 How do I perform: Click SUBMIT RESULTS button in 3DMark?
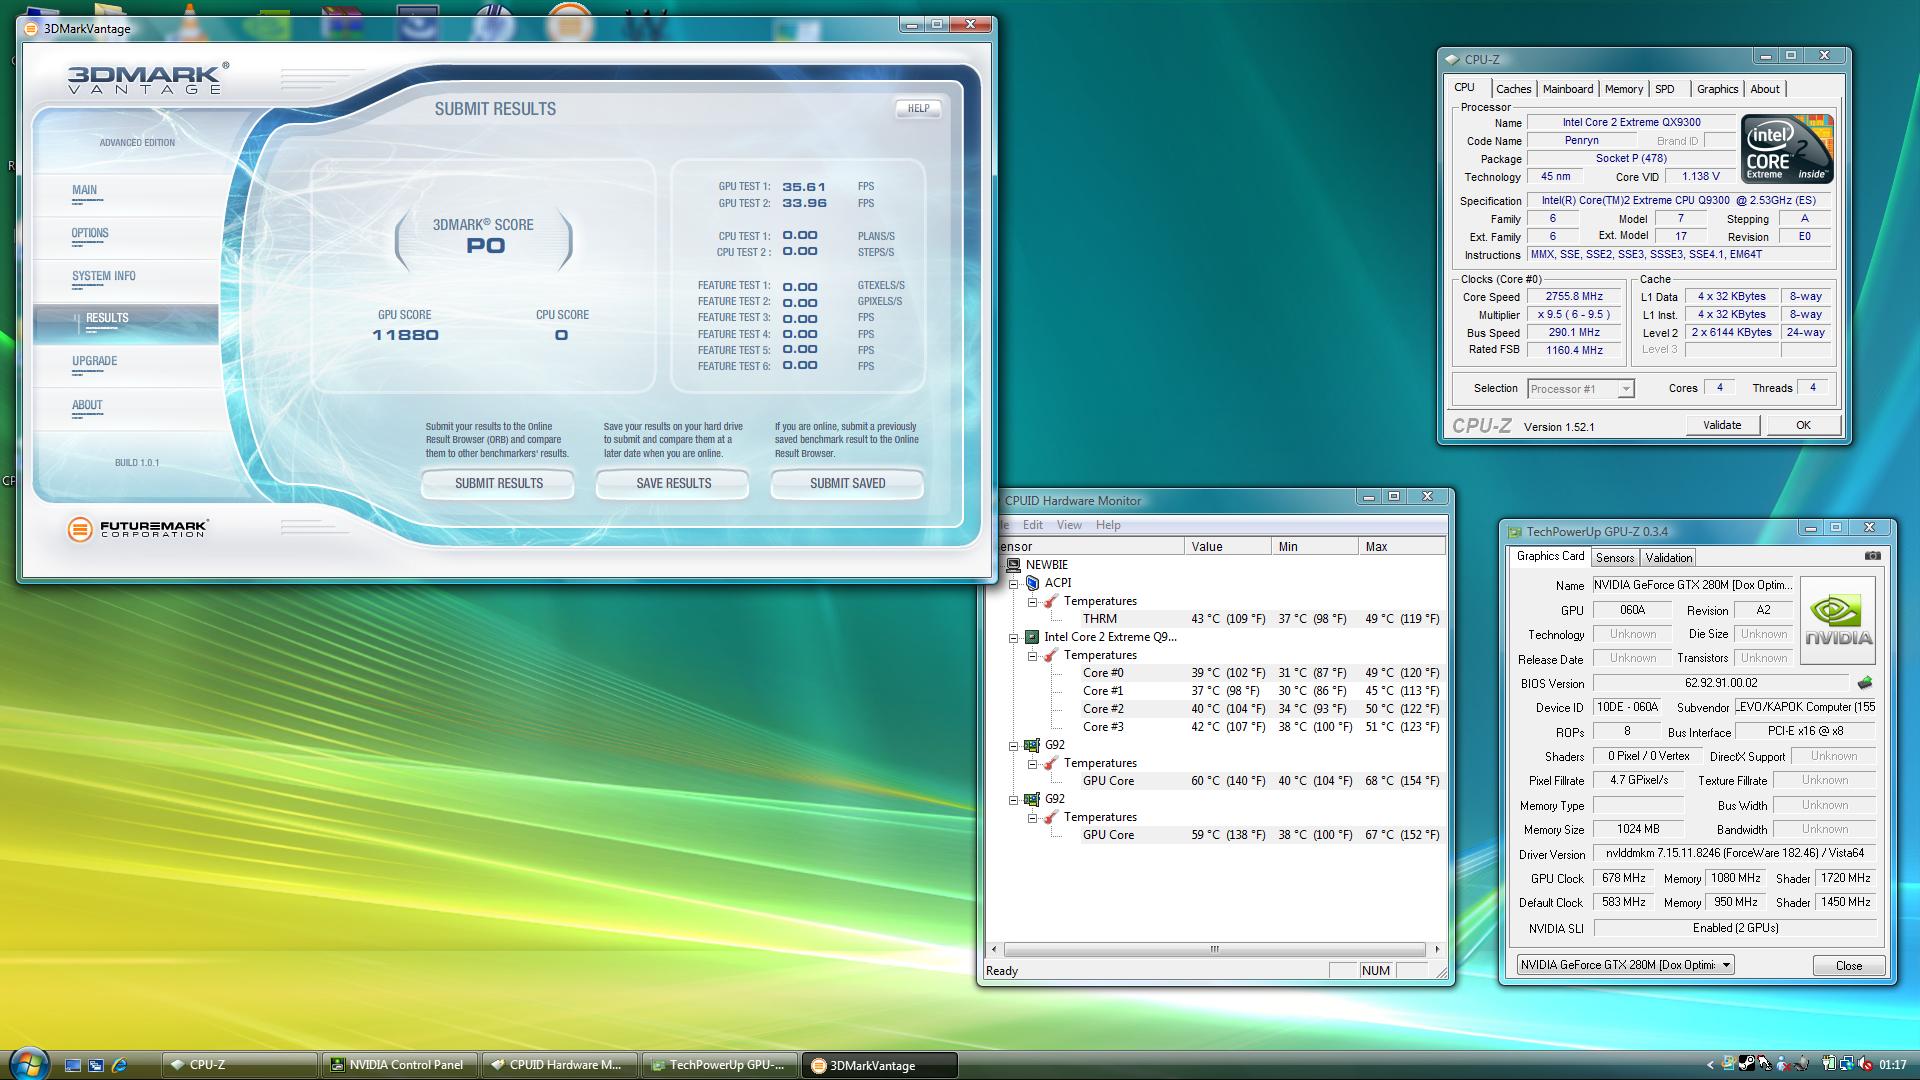(498, 483)
